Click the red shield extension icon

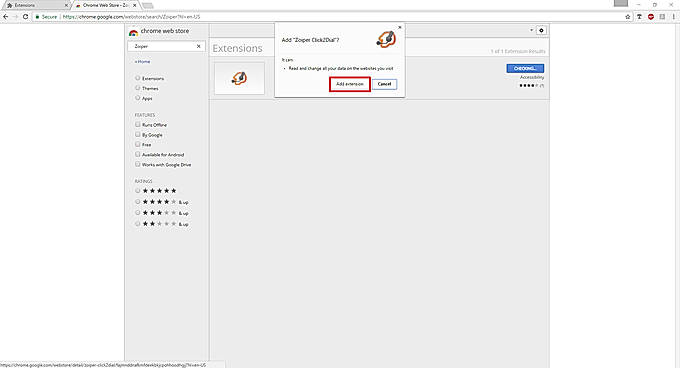[651, 16]
